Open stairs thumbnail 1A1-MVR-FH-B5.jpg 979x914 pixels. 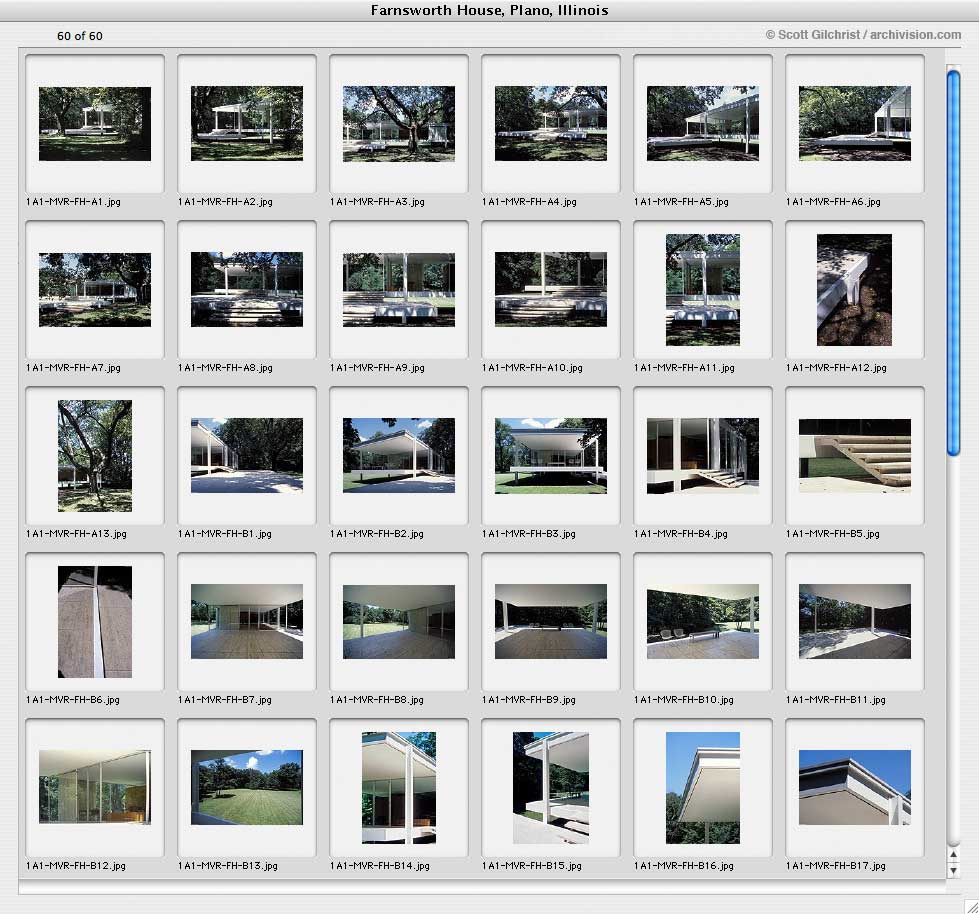point(855,456)
